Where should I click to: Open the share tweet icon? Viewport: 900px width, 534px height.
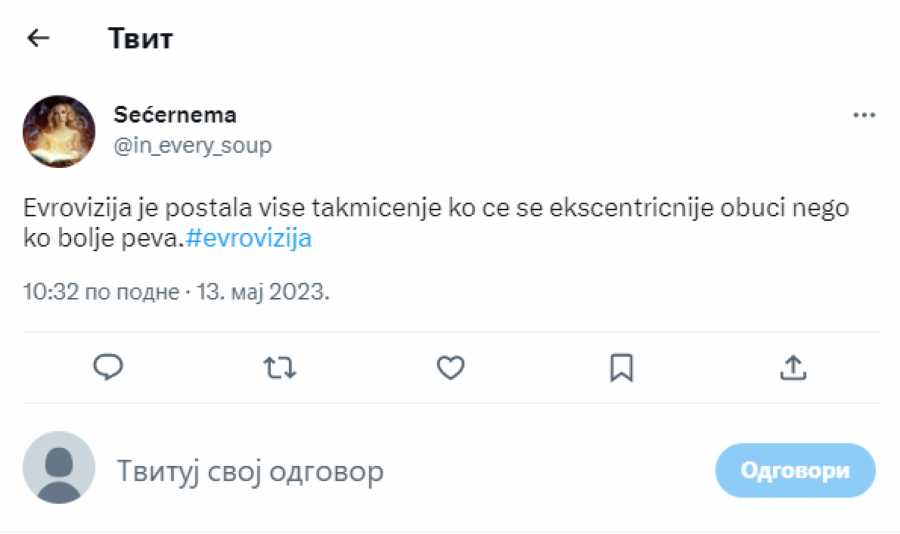pyautogui.click(x=792, y=367)
